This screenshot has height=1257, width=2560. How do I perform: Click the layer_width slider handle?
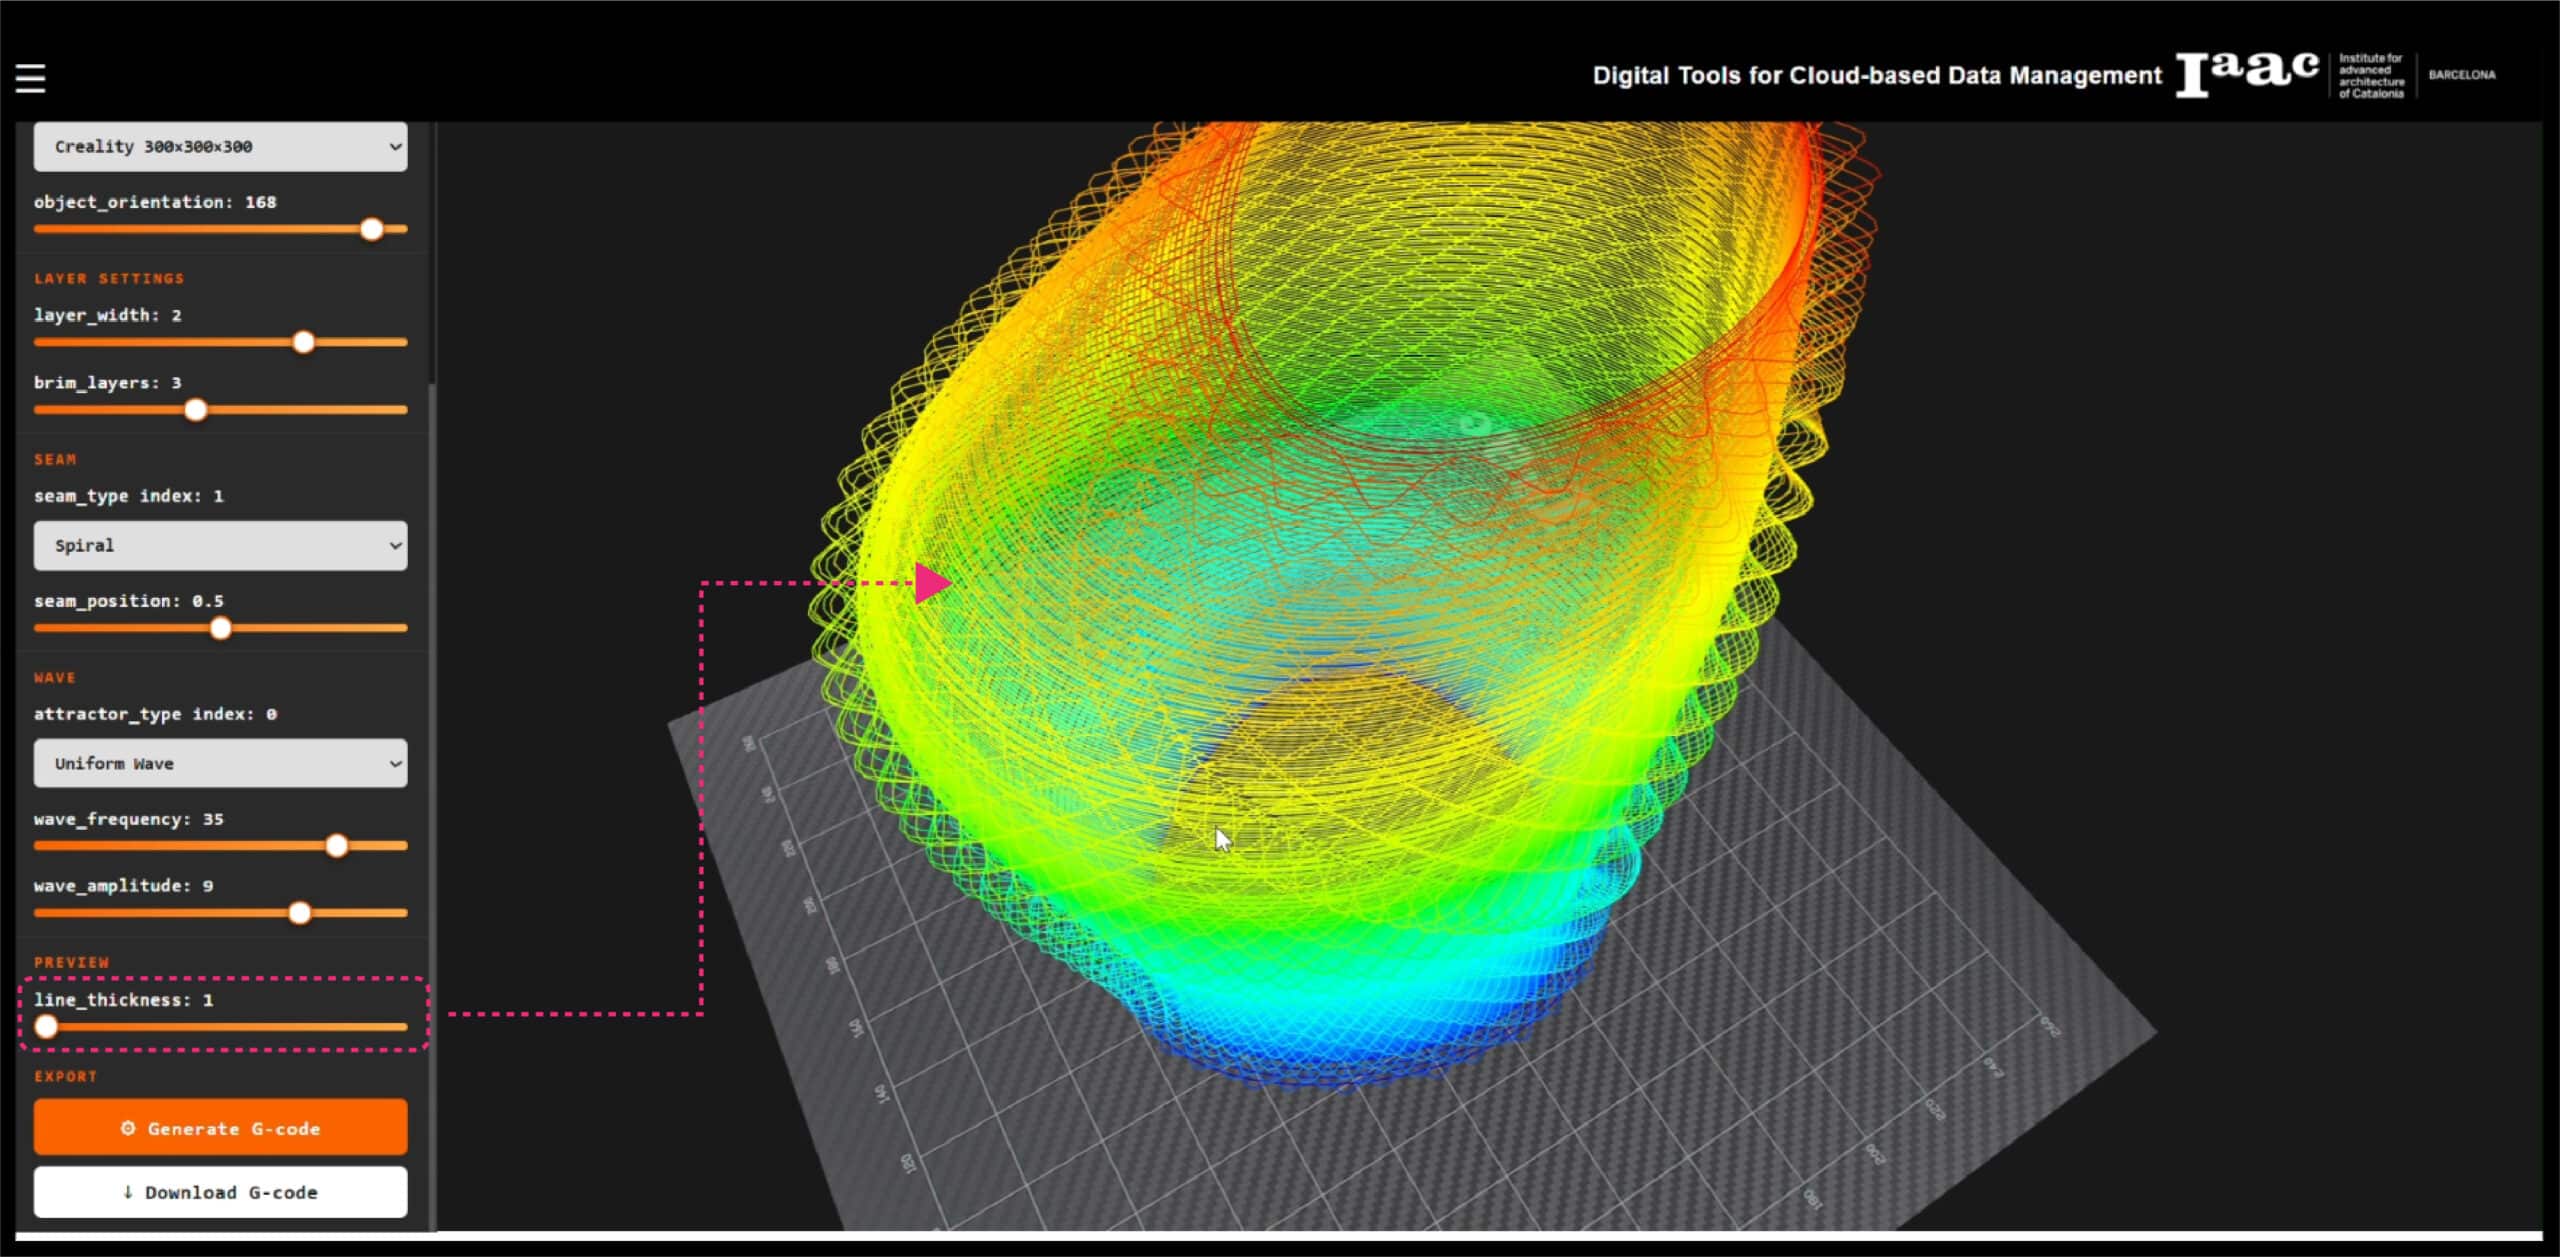point(304,342)
